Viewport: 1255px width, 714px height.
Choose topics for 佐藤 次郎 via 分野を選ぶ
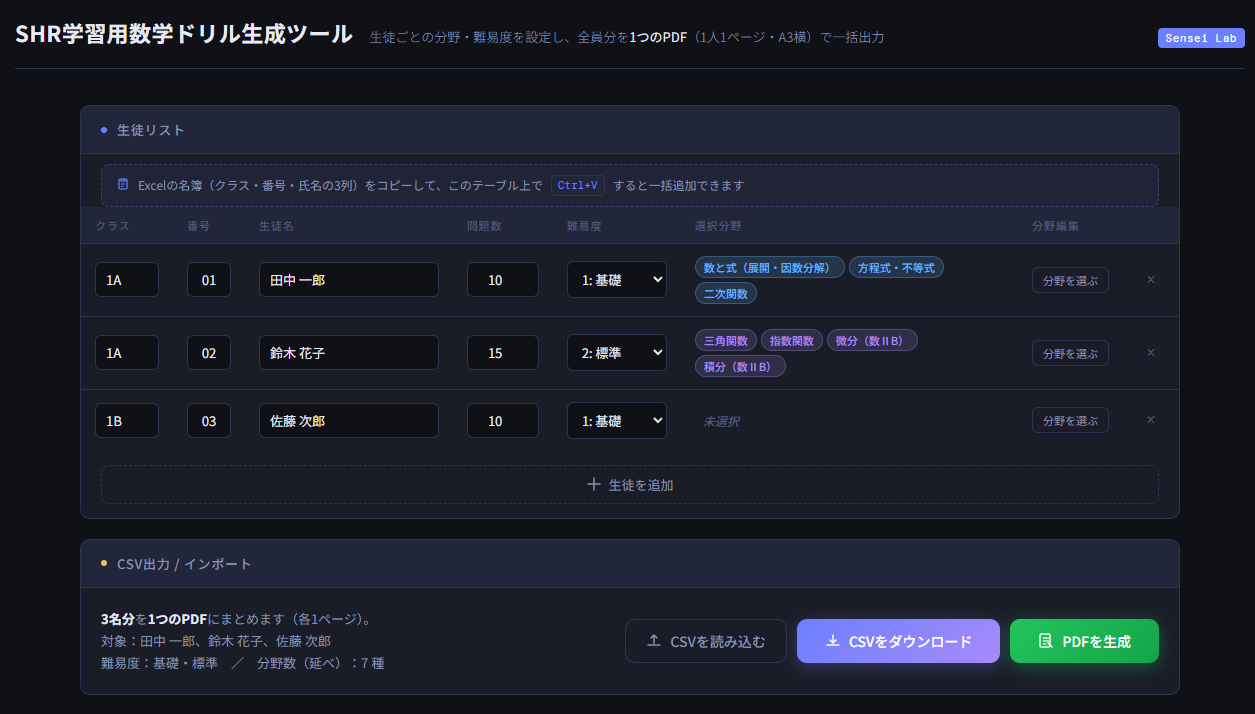point(1069,421)
